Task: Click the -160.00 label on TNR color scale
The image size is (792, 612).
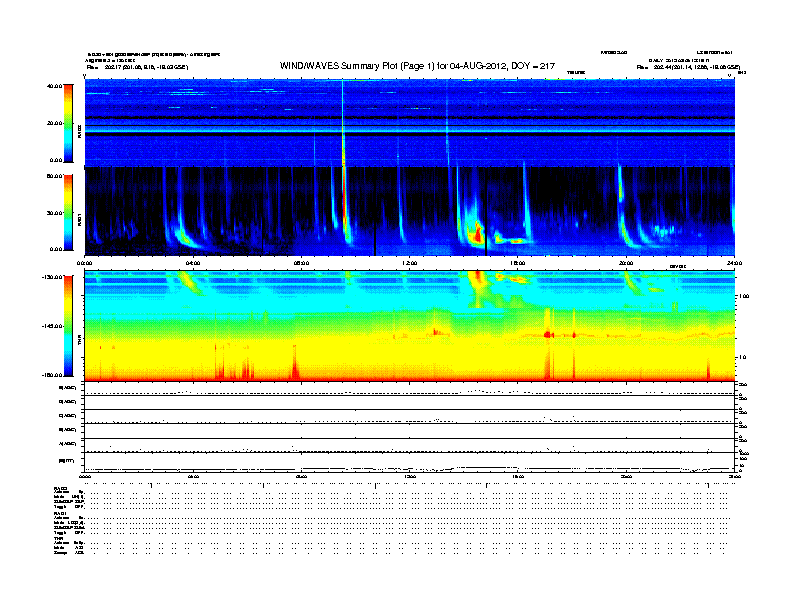Action: pyautogui.click(x=52, y=375)
